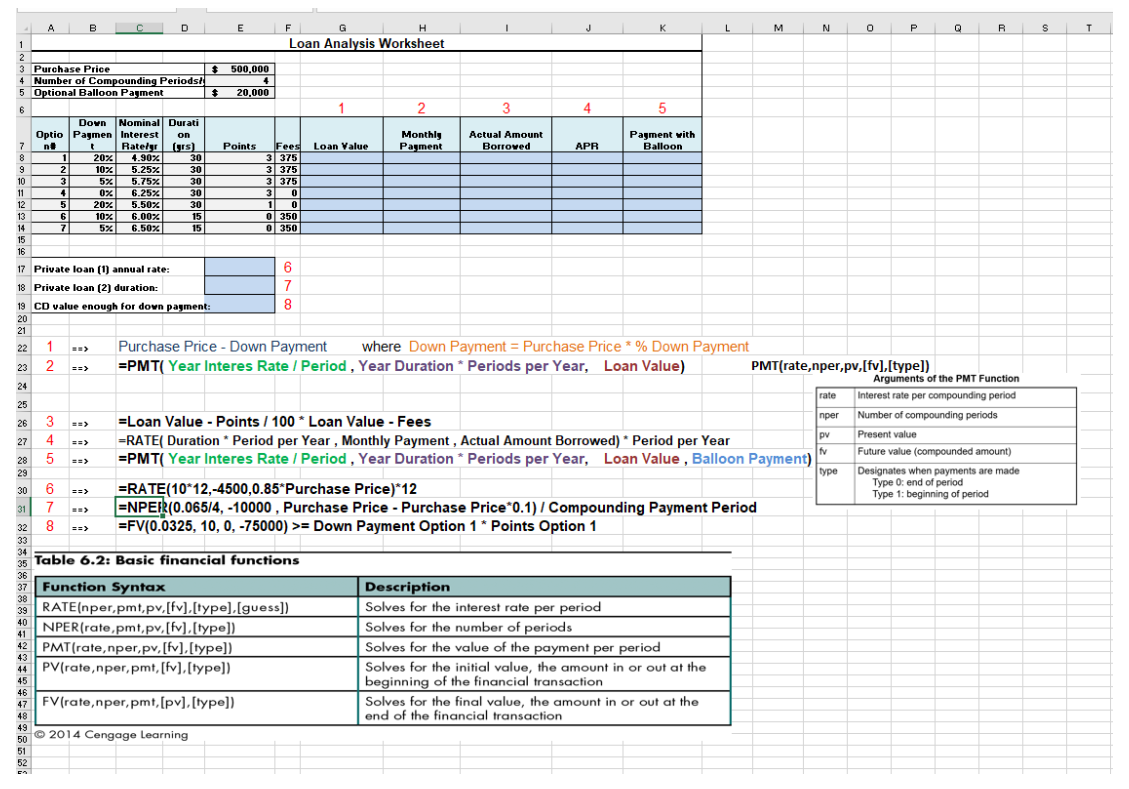Click the APR column header cell

(587, 135)
